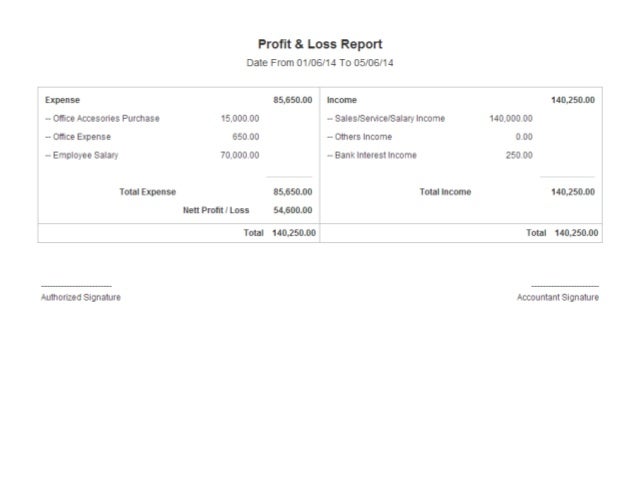Click the Total Expense value 85,650.00
638x479 pixels.
[293, 192]
